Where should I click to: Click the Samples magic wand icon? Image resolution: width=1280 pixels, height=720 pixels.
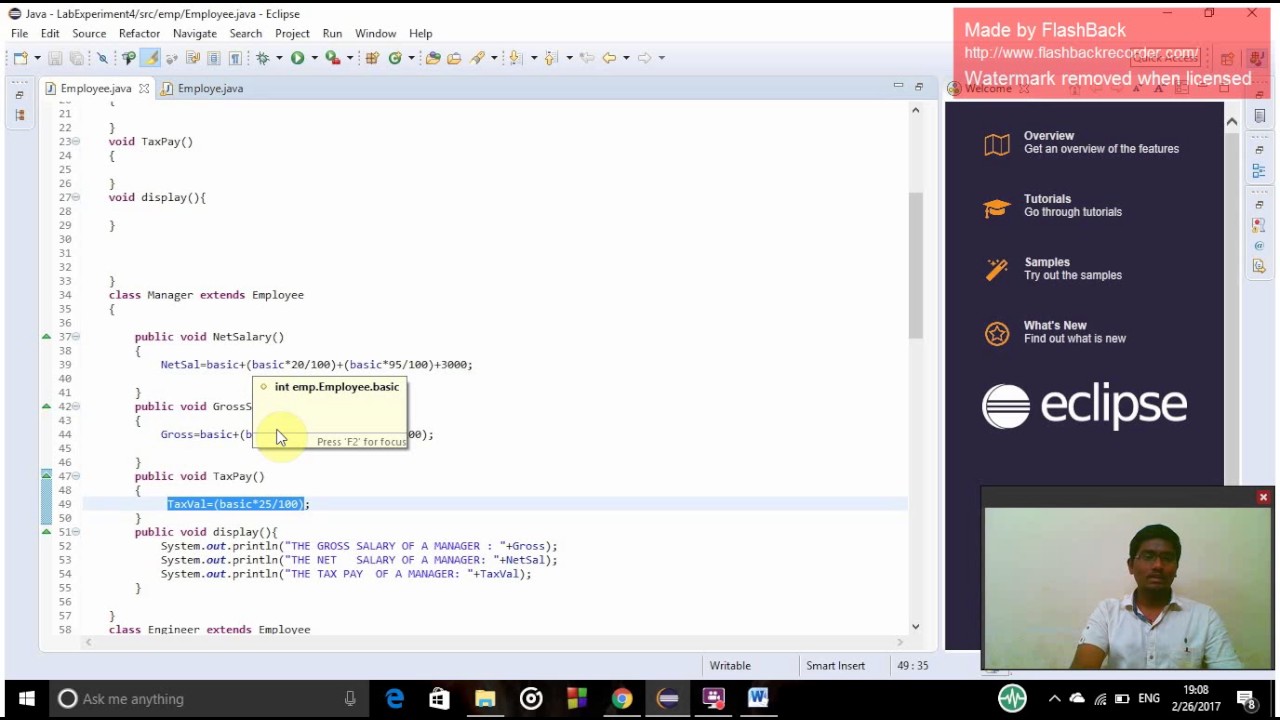(x=997, y=270)
